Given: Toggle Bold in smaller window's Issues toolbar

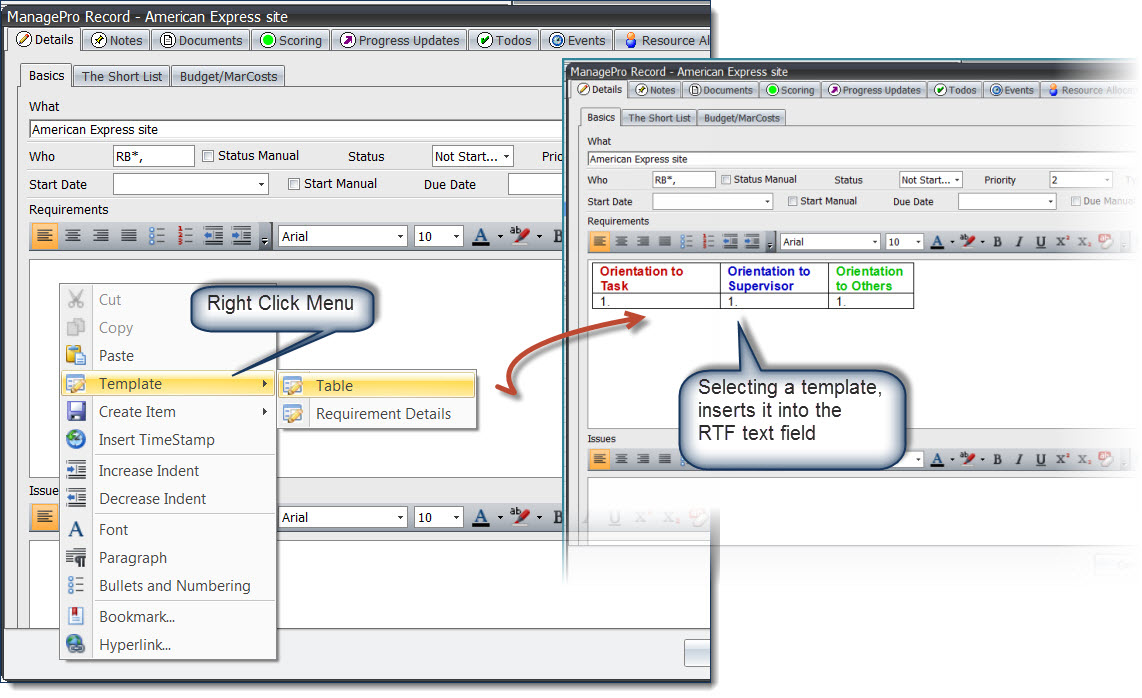Looking at the screenshot, I should point(997,459).
